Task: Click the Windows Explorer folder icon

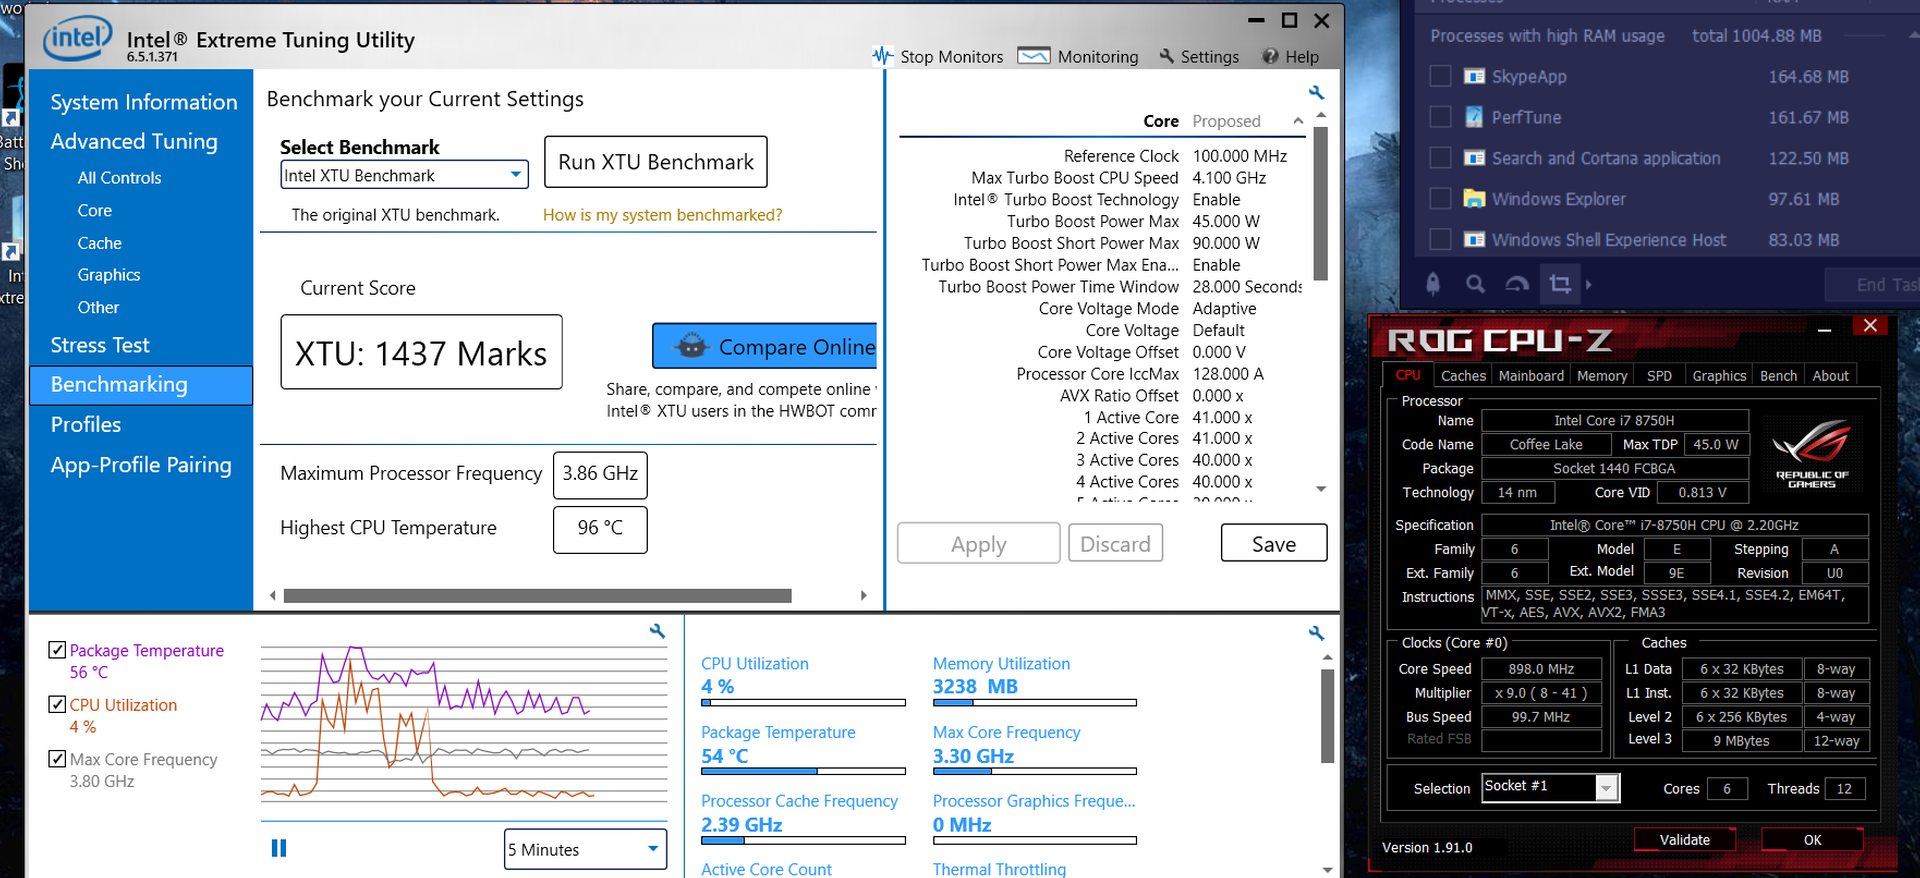Action: 1474,199
